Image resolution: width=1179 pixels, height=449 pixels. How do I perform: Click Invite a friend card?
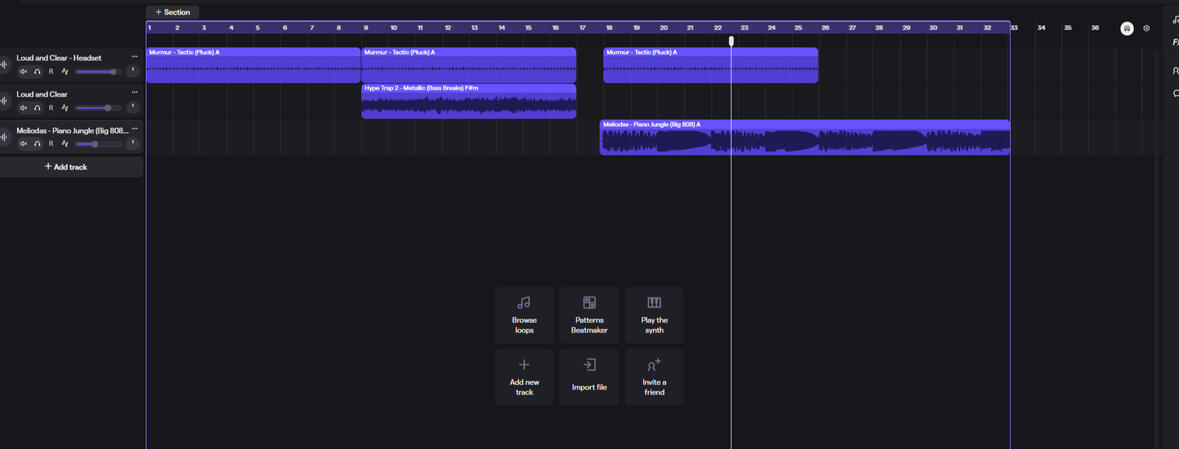click(654, 377)
